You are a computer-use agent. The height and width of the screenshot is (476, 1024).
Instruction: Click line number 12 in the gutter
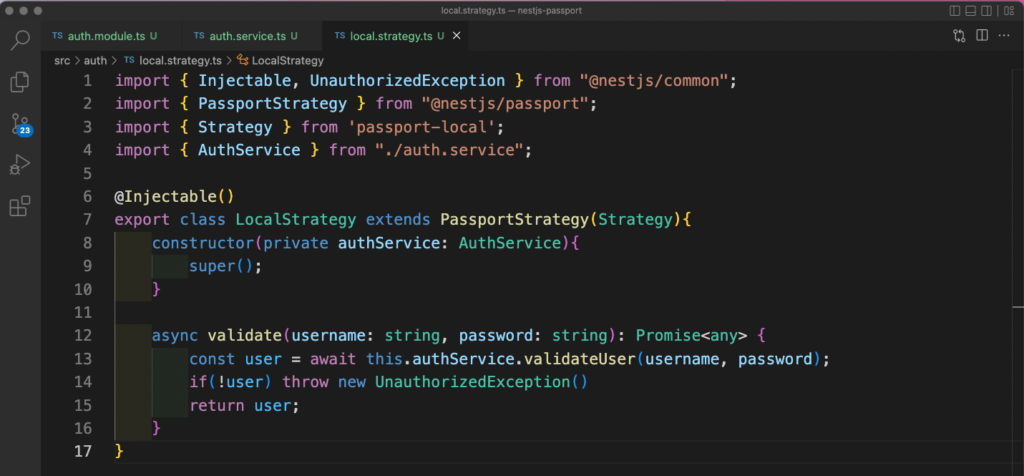[85, 335]
